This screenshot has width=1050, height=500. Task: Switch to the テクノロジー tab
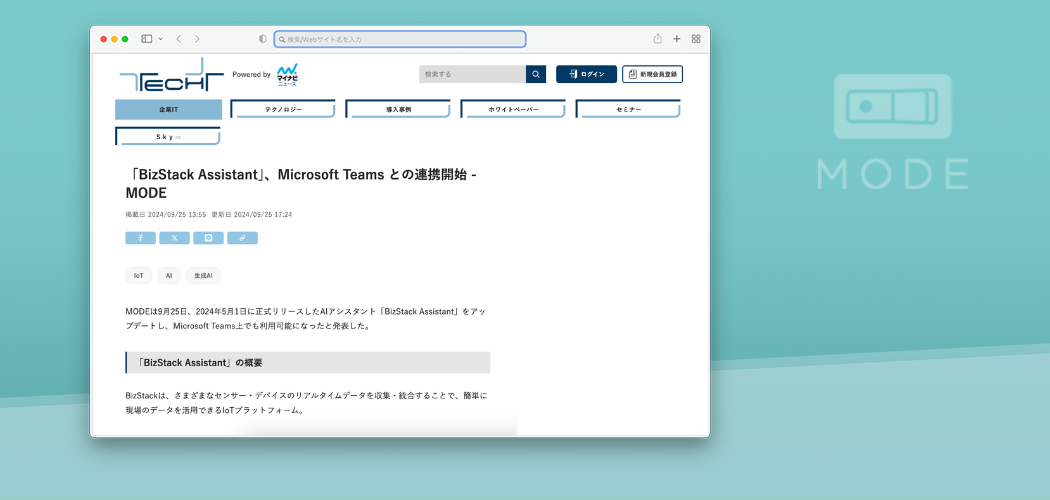click(x=283, y=109)
